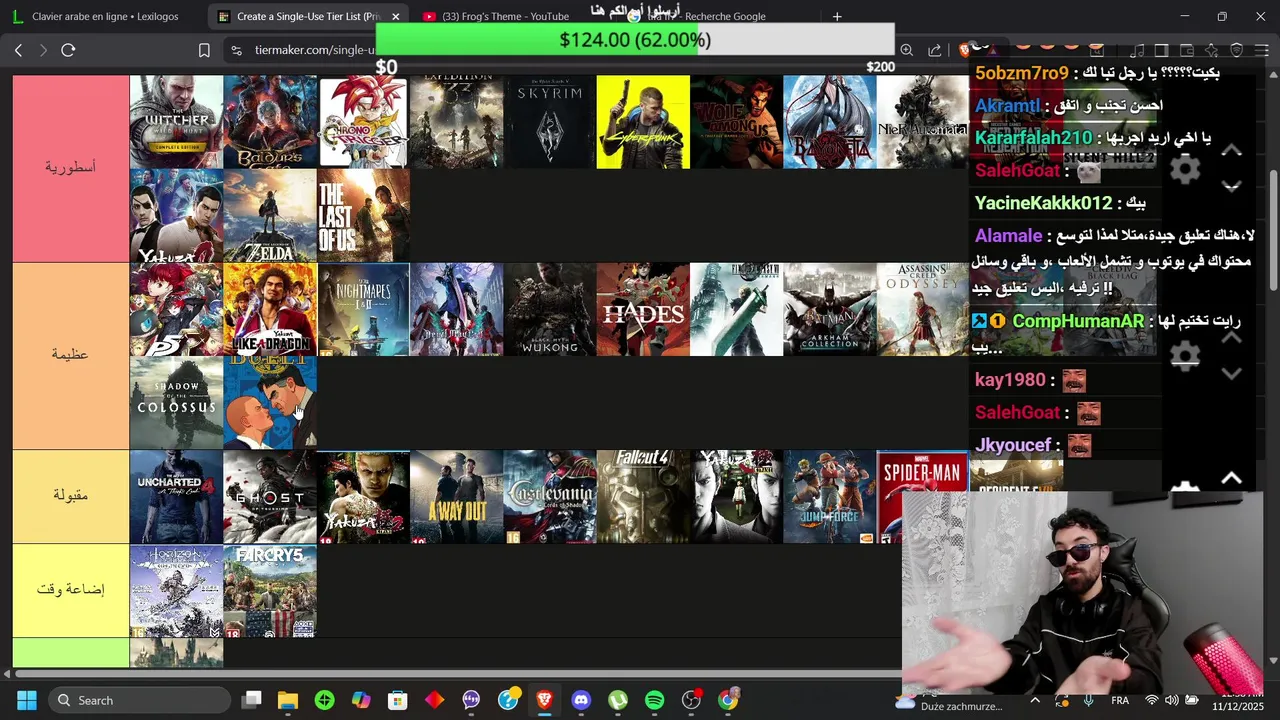This screenshot has height=720, width=1280.
Task: Move the أسطورية tier row up
Action: [1232, 150]
